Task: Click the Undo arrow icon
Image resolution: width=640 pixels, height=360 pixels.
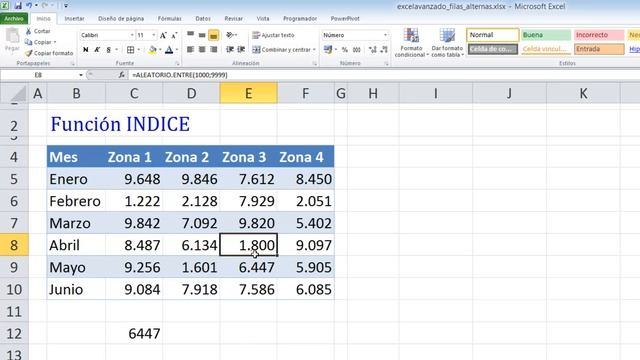Action: pyautogui.click(x=29, y=6)
